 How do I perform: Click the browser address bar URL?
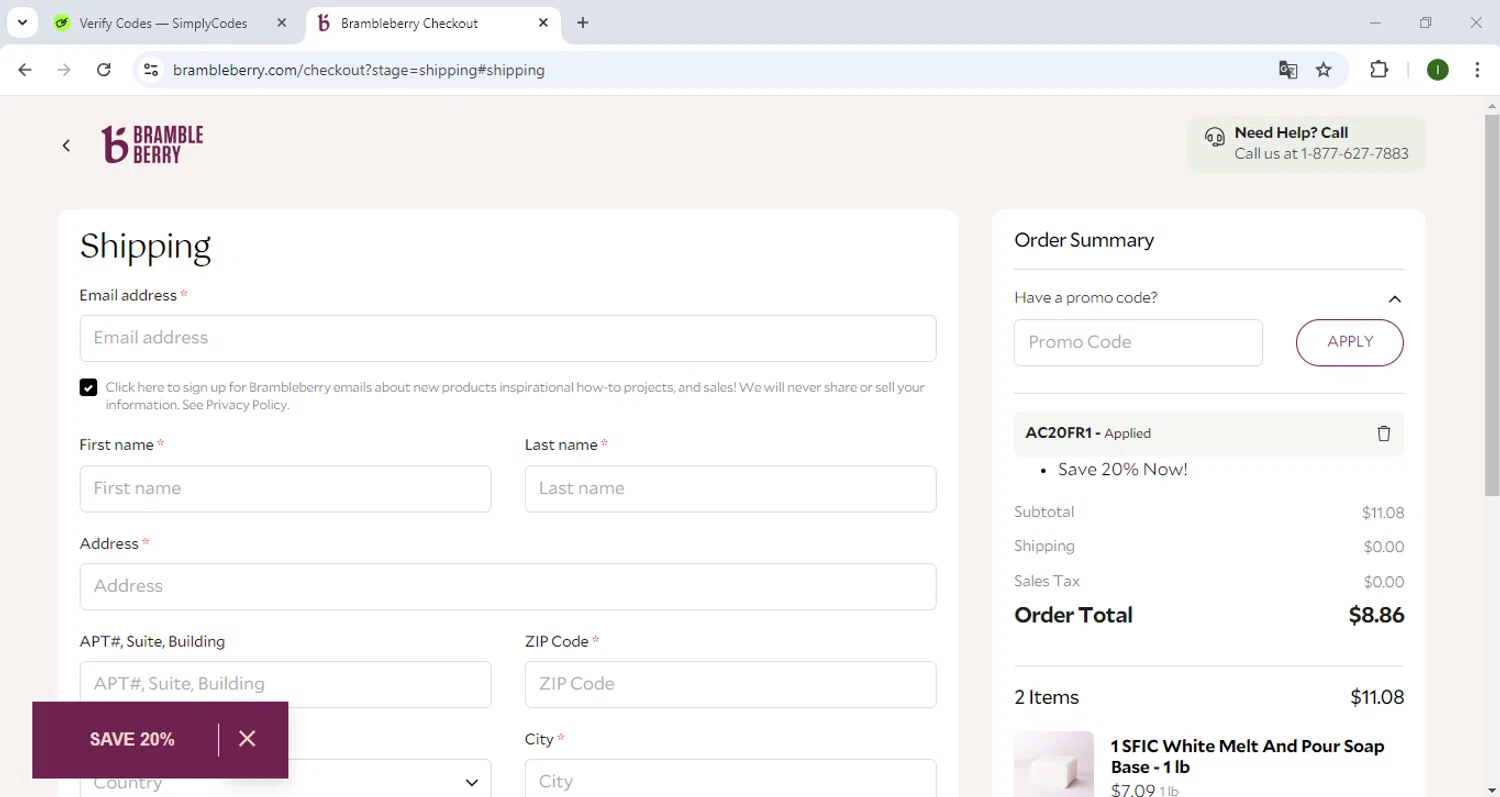359,70
